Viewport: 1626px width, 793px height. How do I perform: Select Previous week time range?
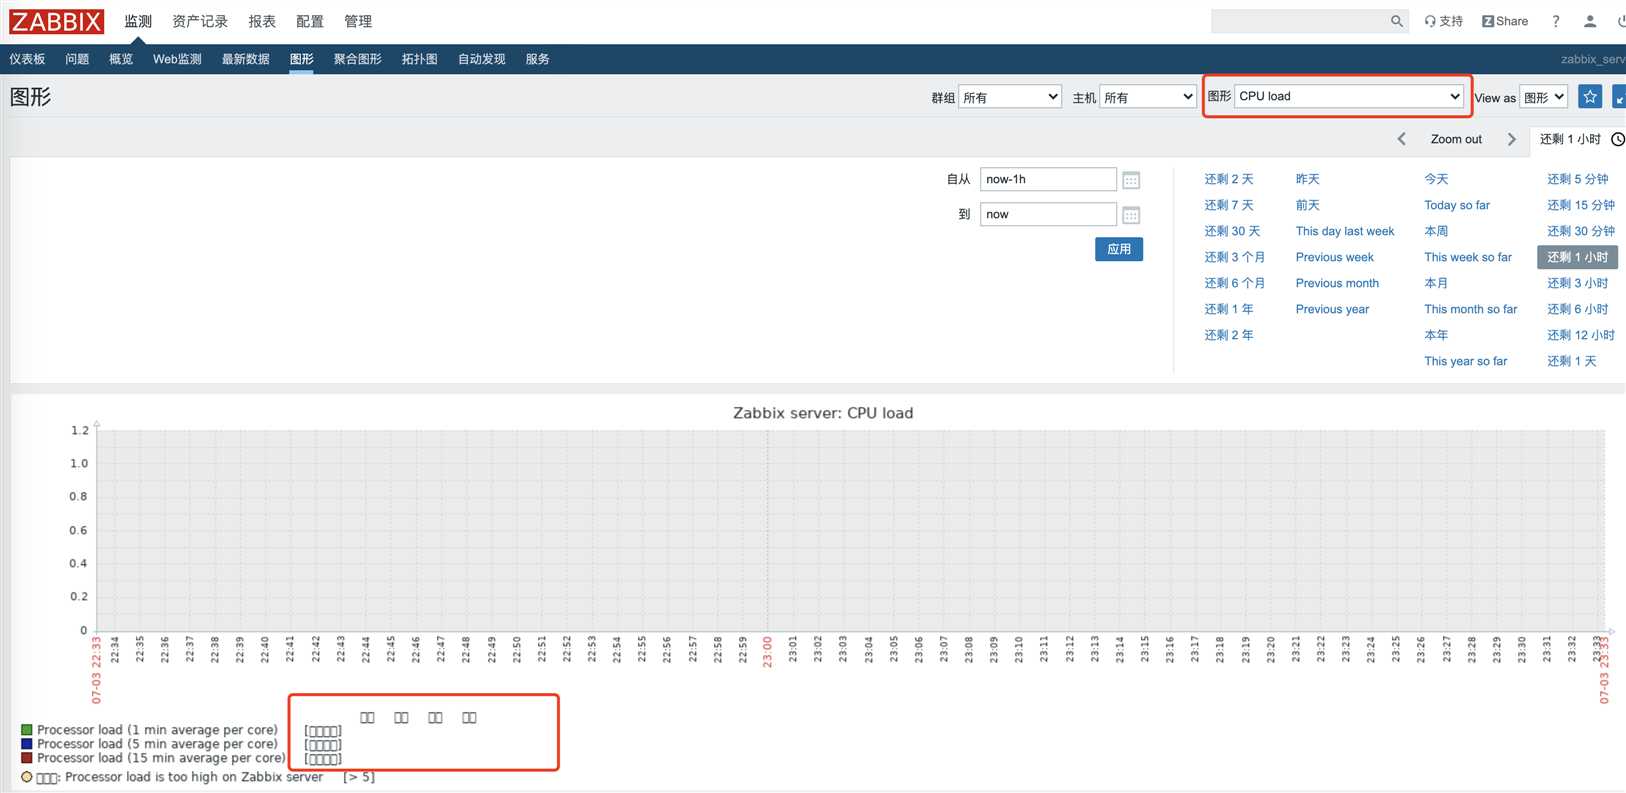[1335, 257]
